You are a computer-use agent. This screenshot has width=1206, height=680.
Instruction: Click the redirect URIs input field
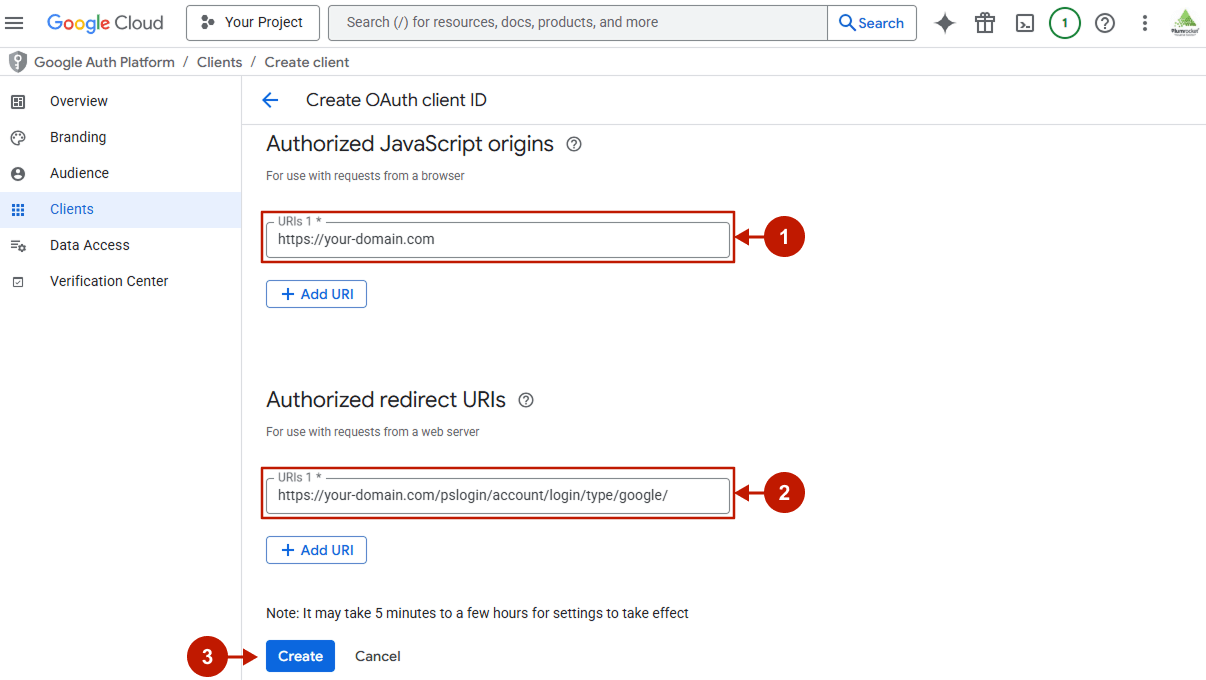[497, 497]
